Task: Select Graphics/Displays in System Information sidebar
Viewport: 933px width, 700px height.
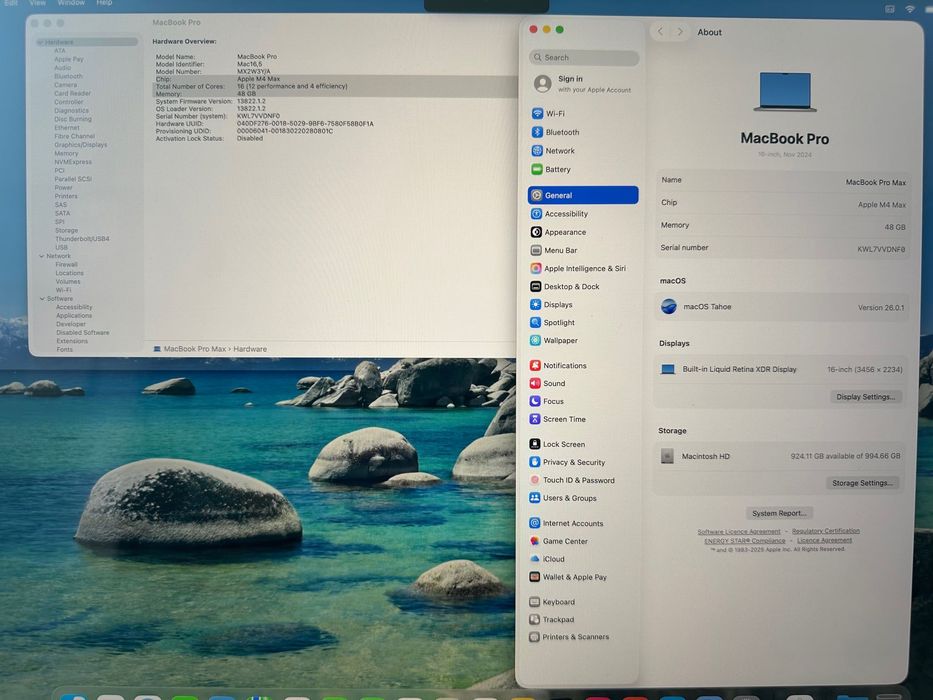Action: click(81, 145)
